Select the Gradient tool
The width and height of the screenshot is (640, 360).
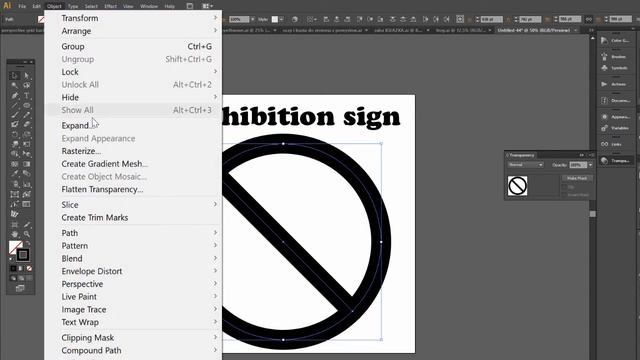27,164
